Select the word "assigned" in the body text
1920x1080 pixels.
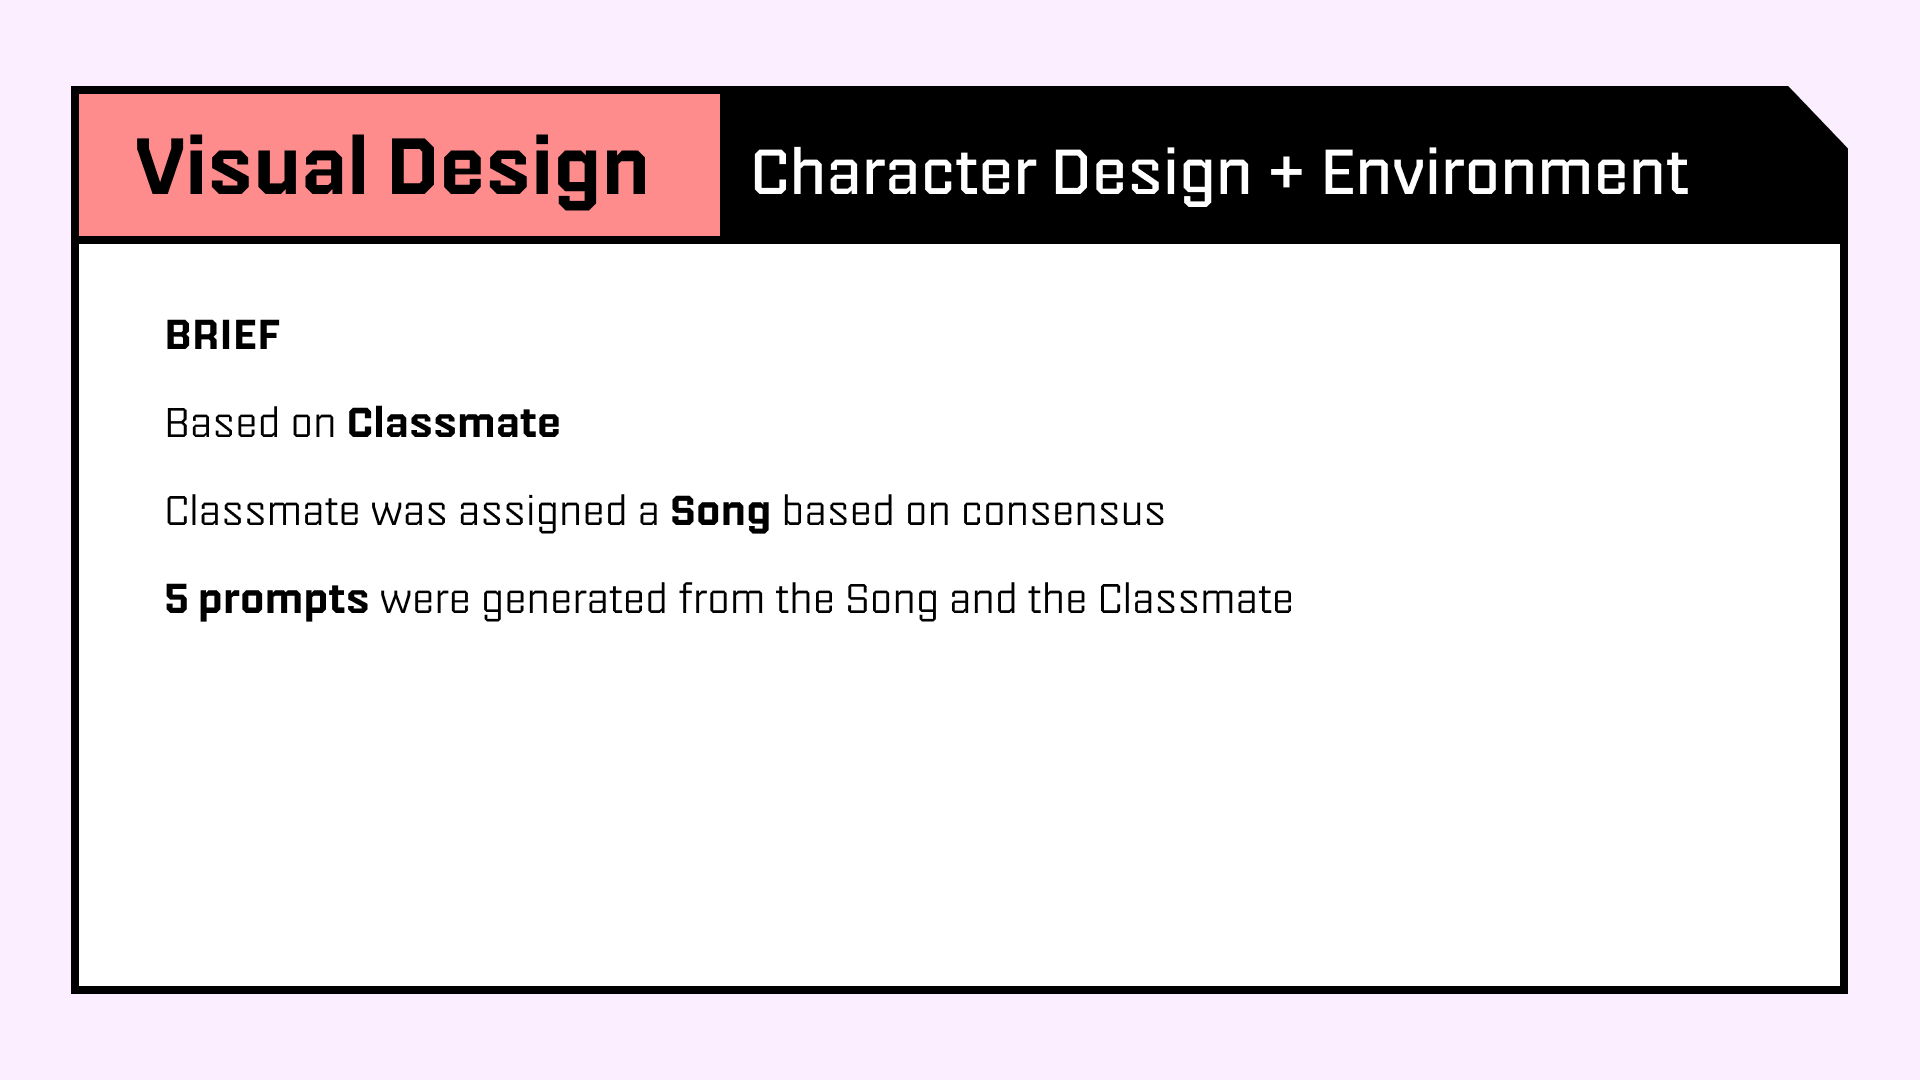(x=542, y=514)
